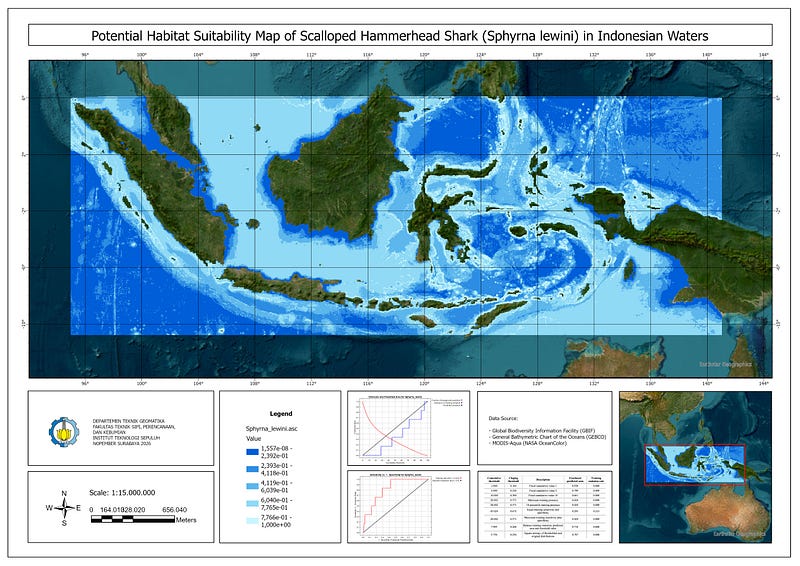Screen dimensions: 800x566
Task: Select the map title about Scalloped Hammerhead Shark
Action: click(x=399, y=36)
